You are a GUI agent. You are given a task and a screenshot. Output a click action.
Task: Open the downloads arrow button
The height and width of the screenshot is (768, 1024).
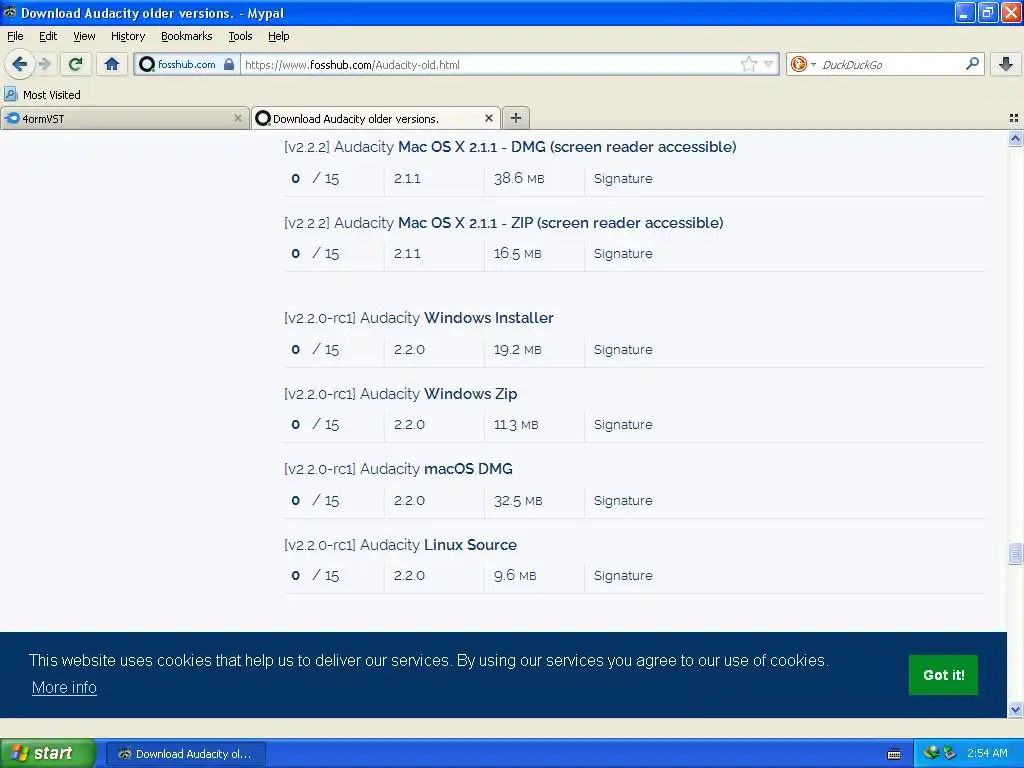1006,64
